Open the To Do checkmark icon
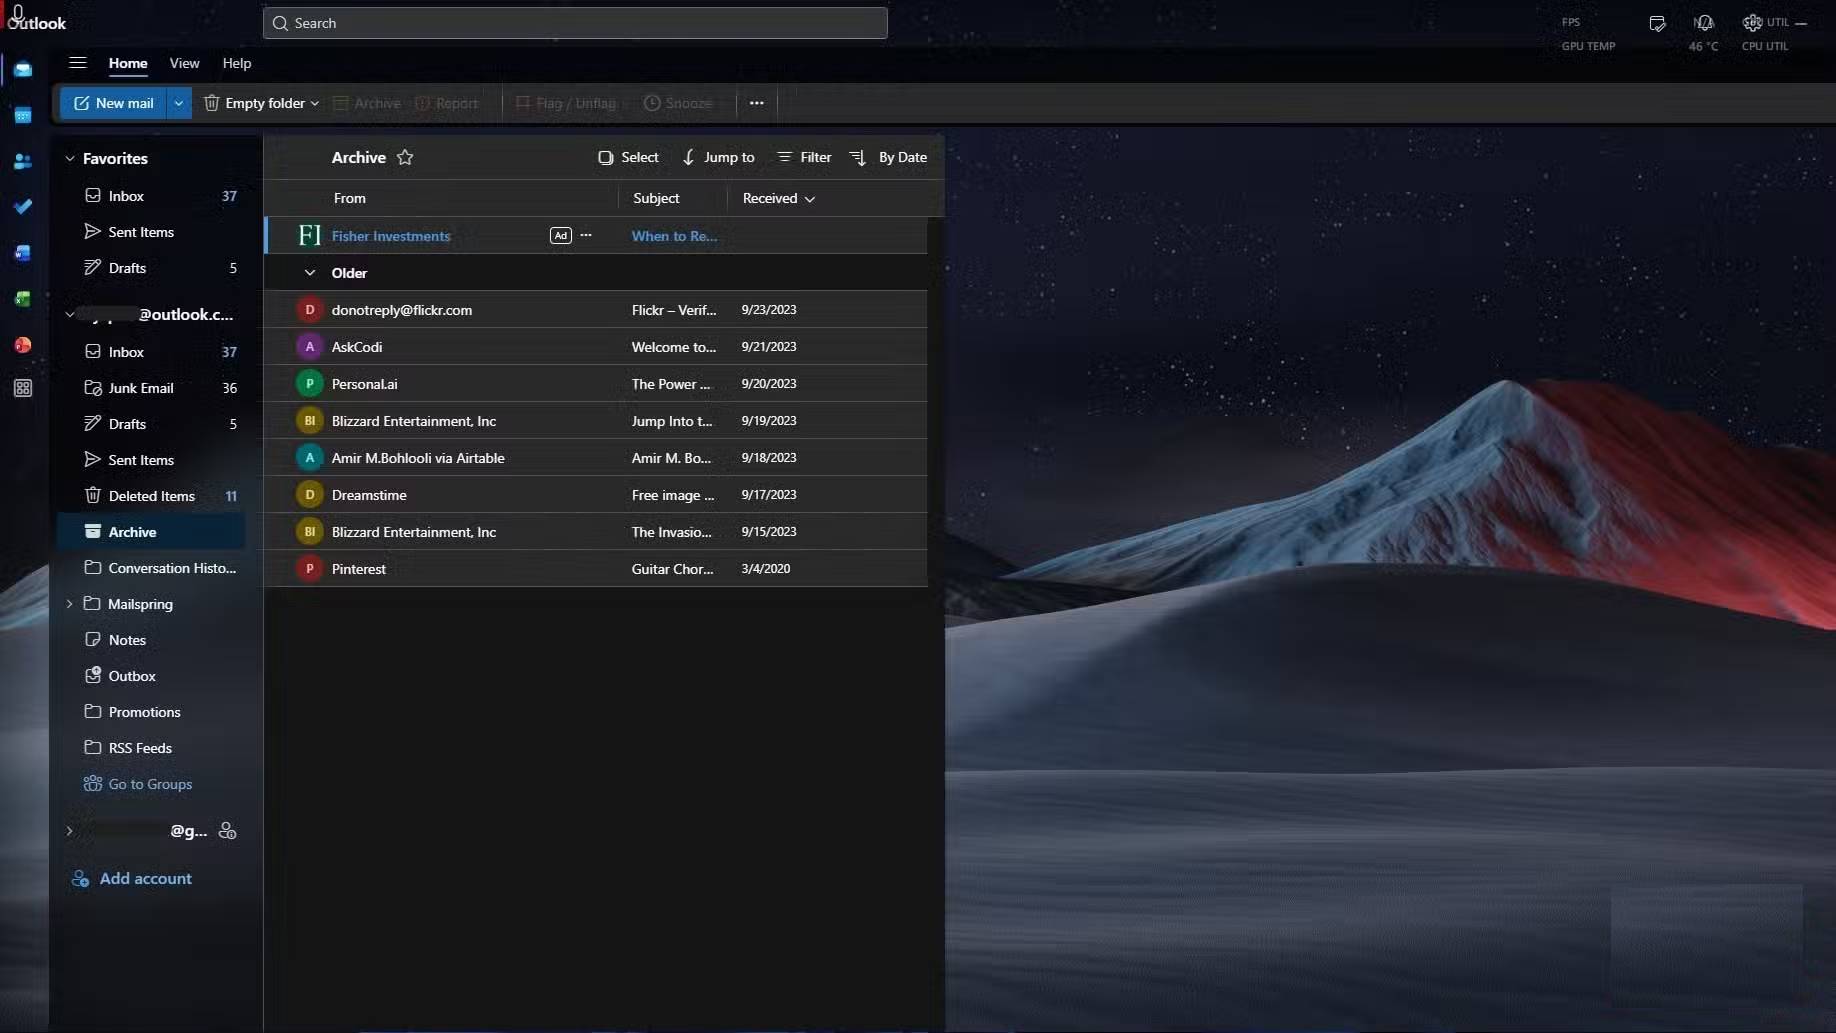The image size is (1836, 1033). [23, 207]
